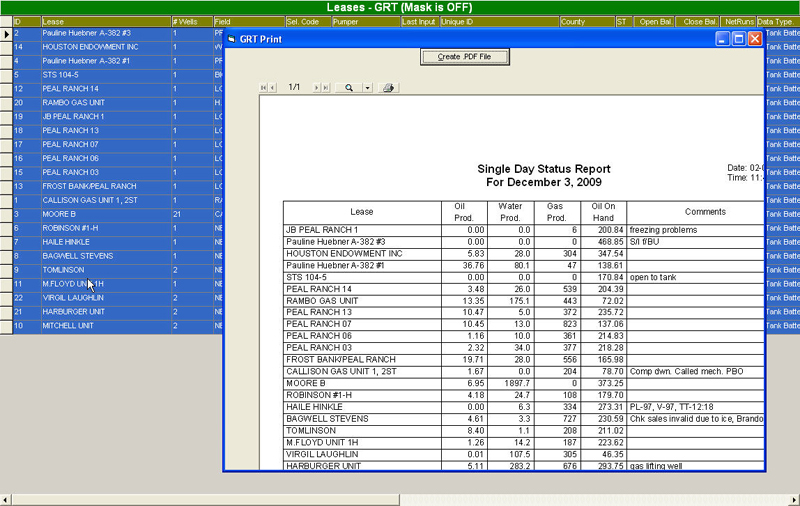Click page indicator 1/1 in print toolbar
Image resolution: width=800 pixels, height=506 pixels.
pyautogui.click(x=294, y=87)
